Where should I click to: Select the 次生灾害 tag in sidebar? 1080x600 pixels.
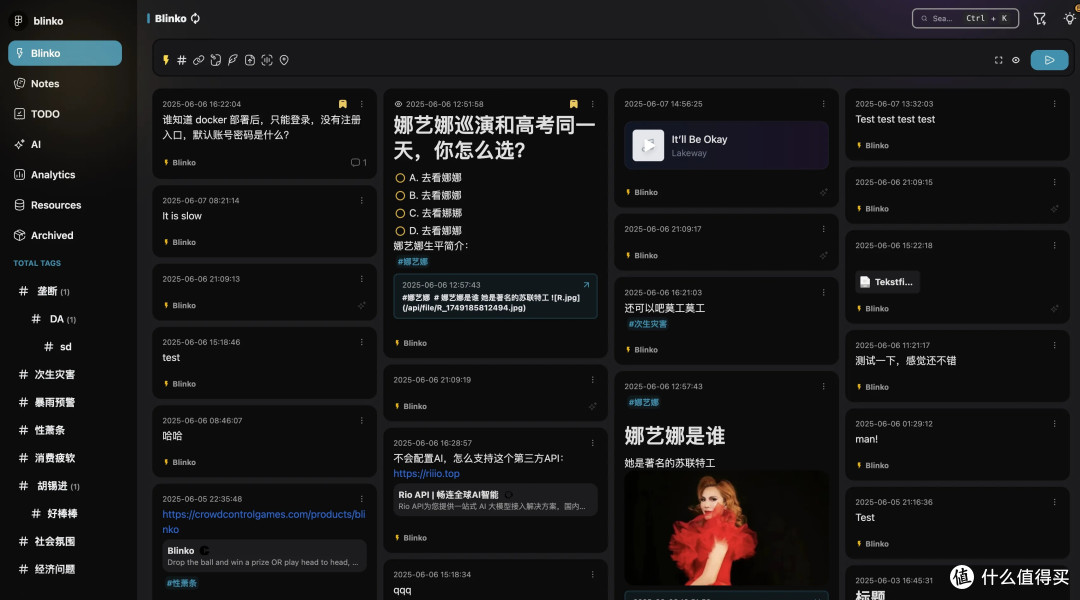(x=54, y=375)
